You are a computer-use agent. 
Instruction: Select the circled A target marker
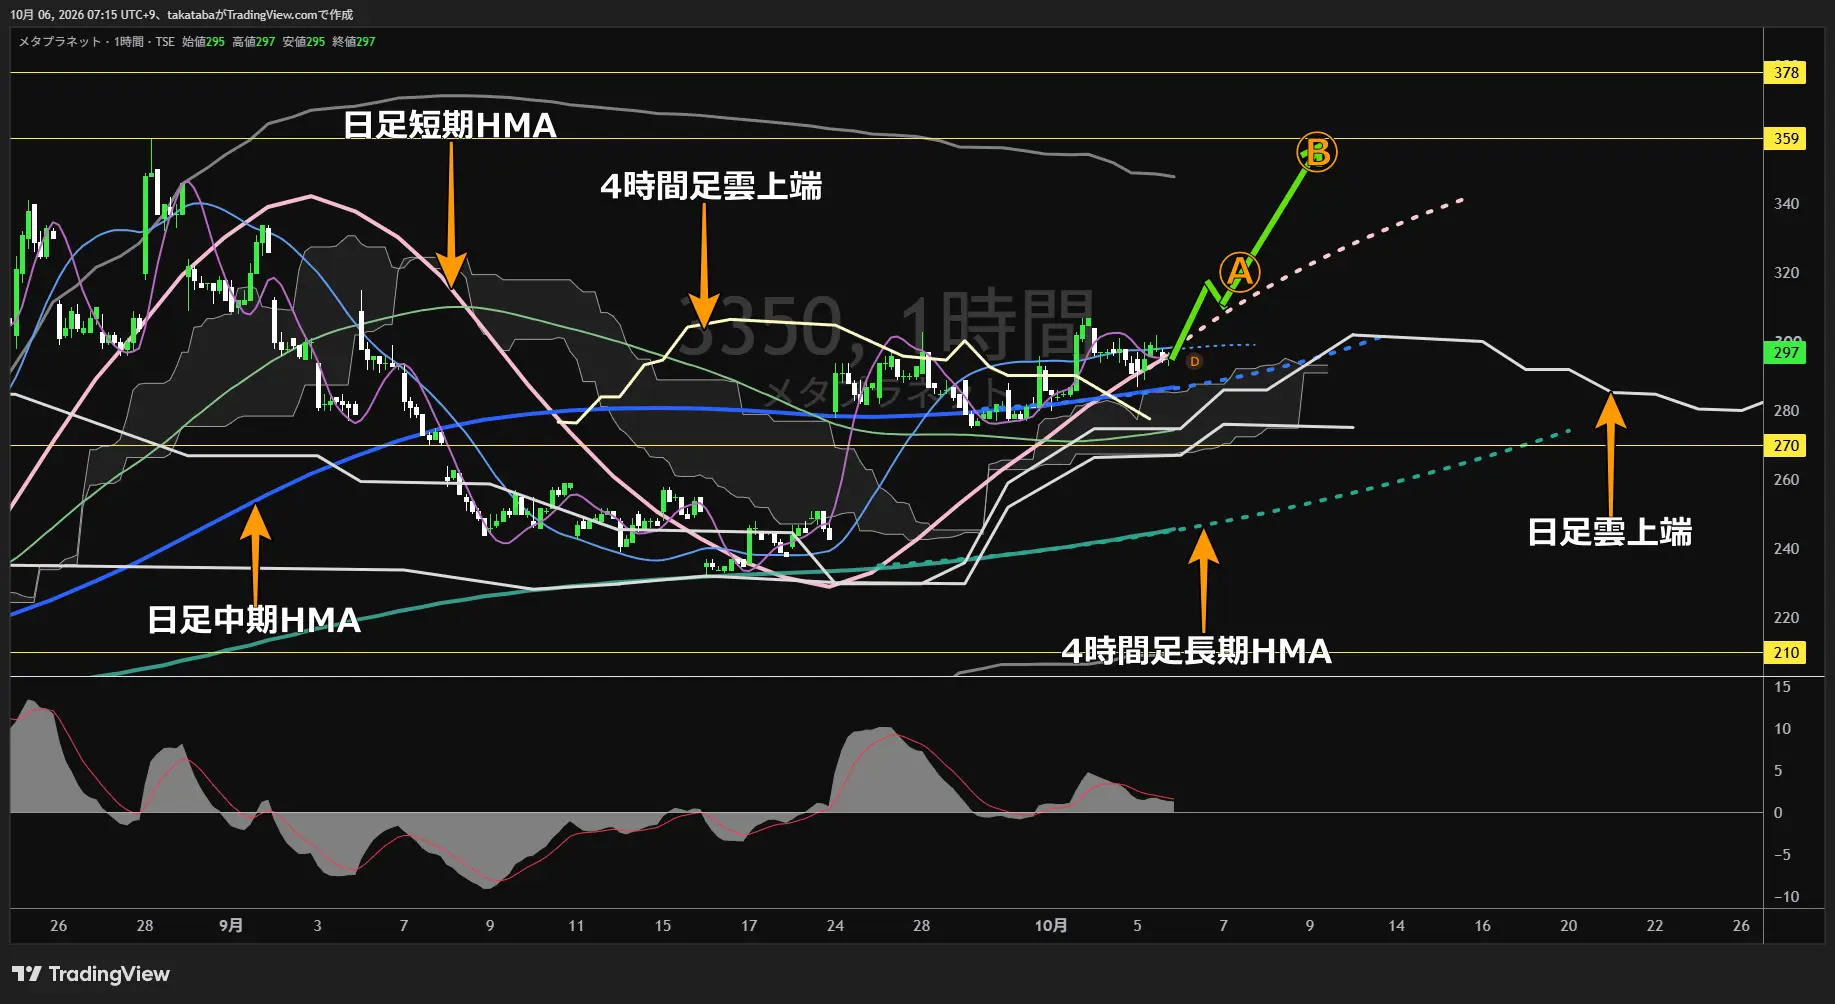1240,271
